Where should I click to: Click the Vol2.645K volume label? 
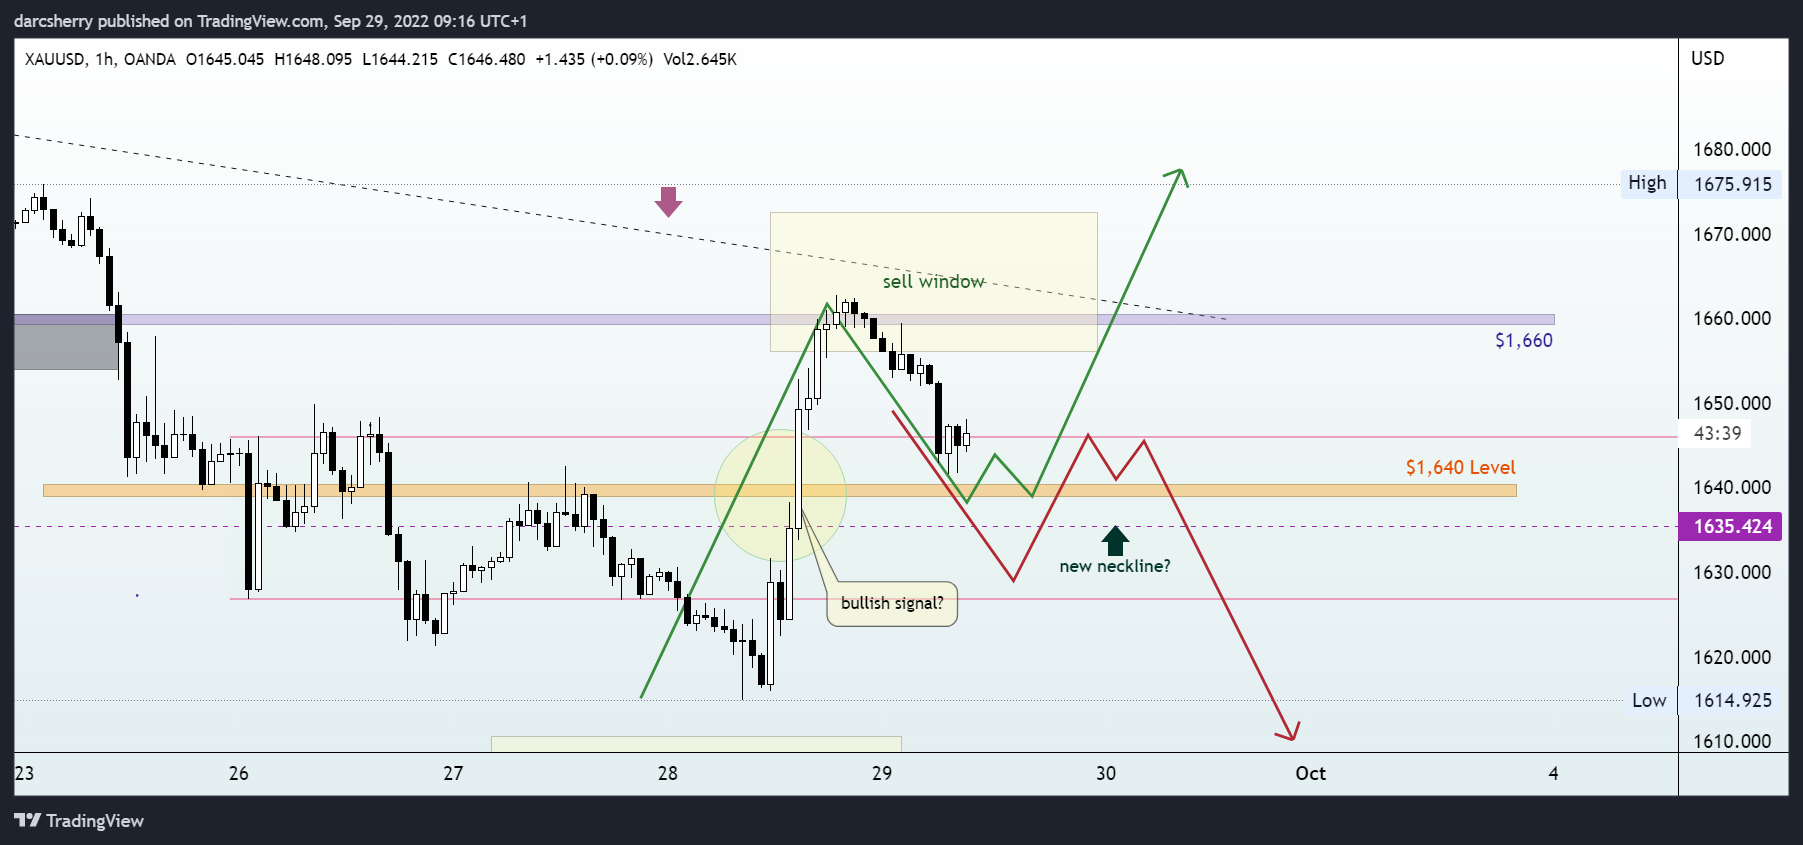click(700, 59)
